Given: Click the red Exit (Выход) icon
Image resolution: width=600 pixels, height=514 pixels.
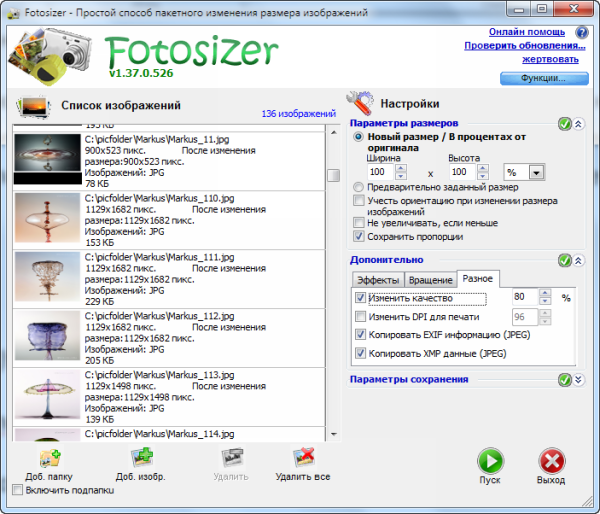Looking at the screenshot, I should click(x=551, y=462).
